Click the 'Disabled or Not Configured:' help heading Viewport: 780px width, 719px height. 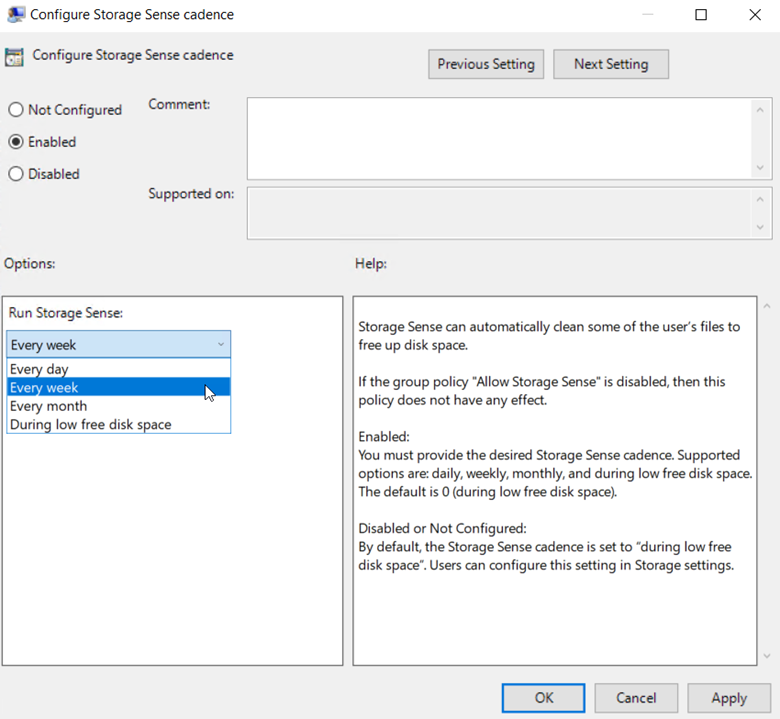(x=442, y=528)
